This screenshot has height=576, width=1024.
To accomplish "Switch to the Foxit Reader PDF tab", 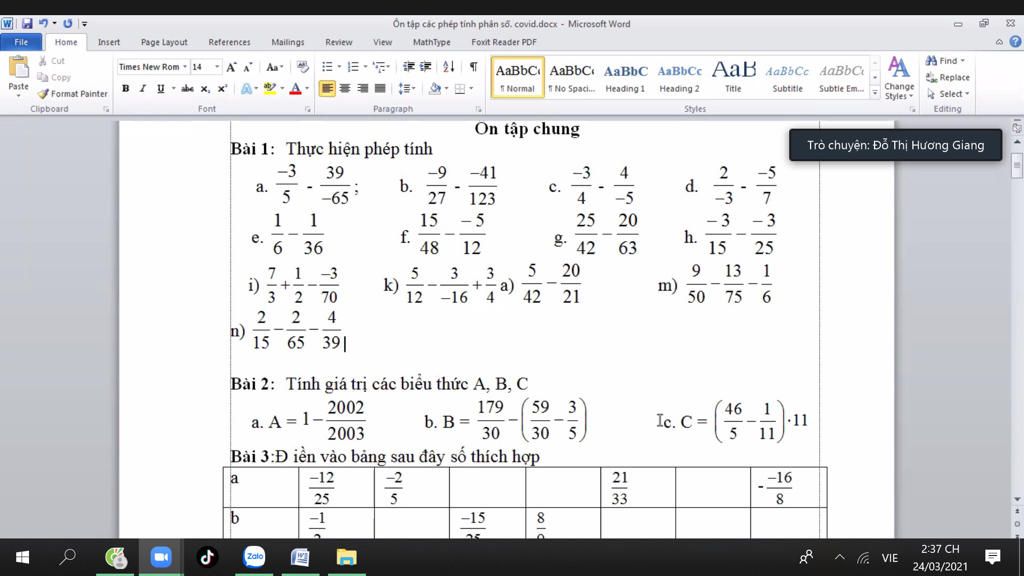I will pyautogui.click(x=504, y=42).
